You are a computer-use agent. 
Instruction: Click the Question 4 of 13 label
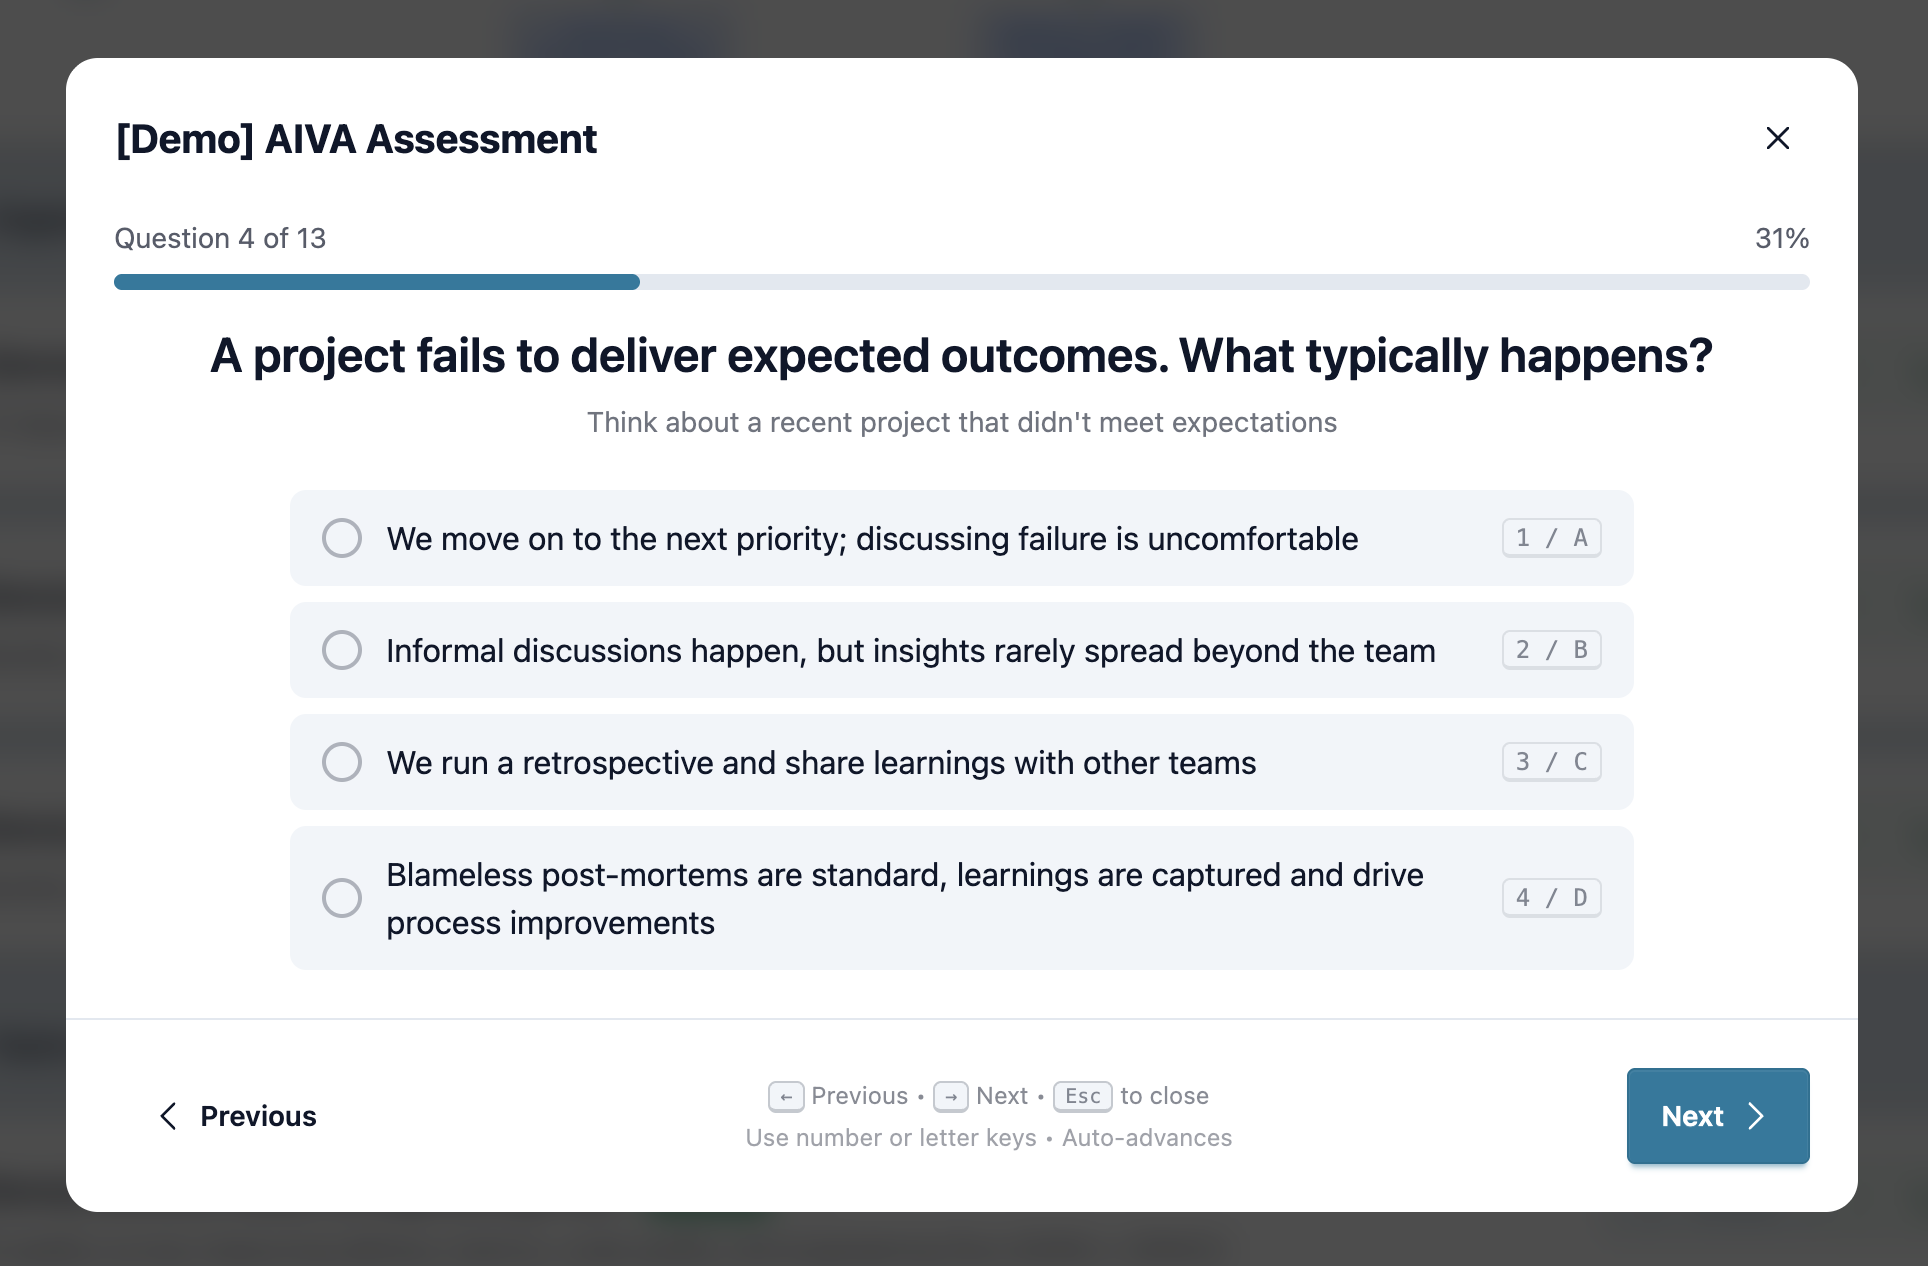point(220,238)
